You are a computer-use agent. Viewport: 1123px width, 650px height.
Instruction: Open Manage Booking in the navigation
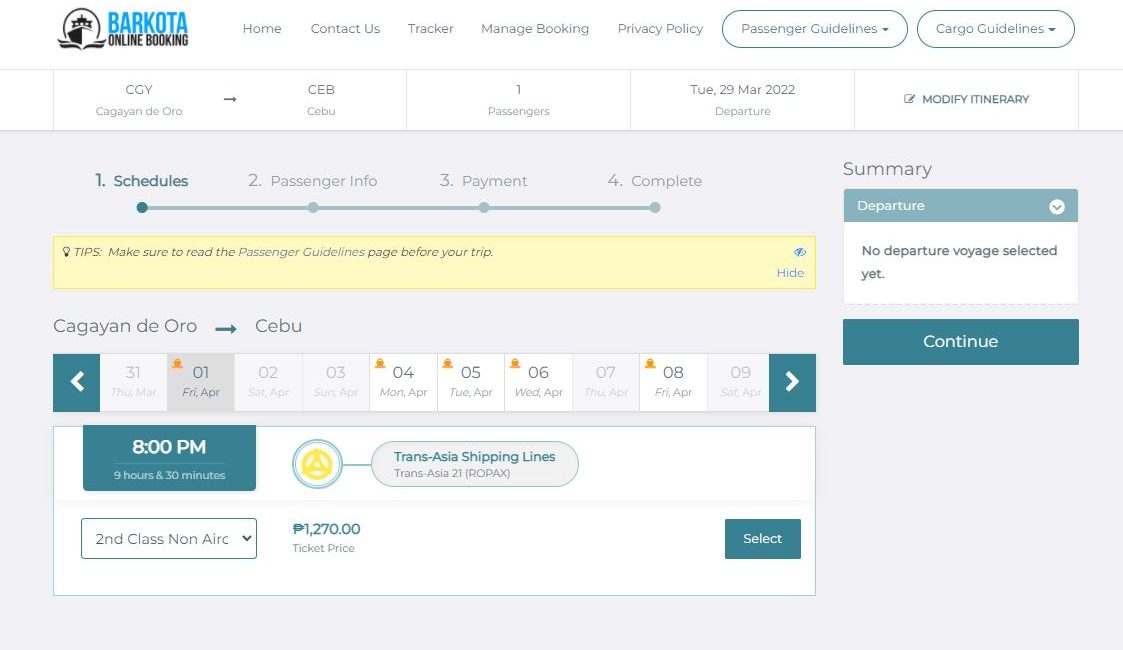coord(535,29)
